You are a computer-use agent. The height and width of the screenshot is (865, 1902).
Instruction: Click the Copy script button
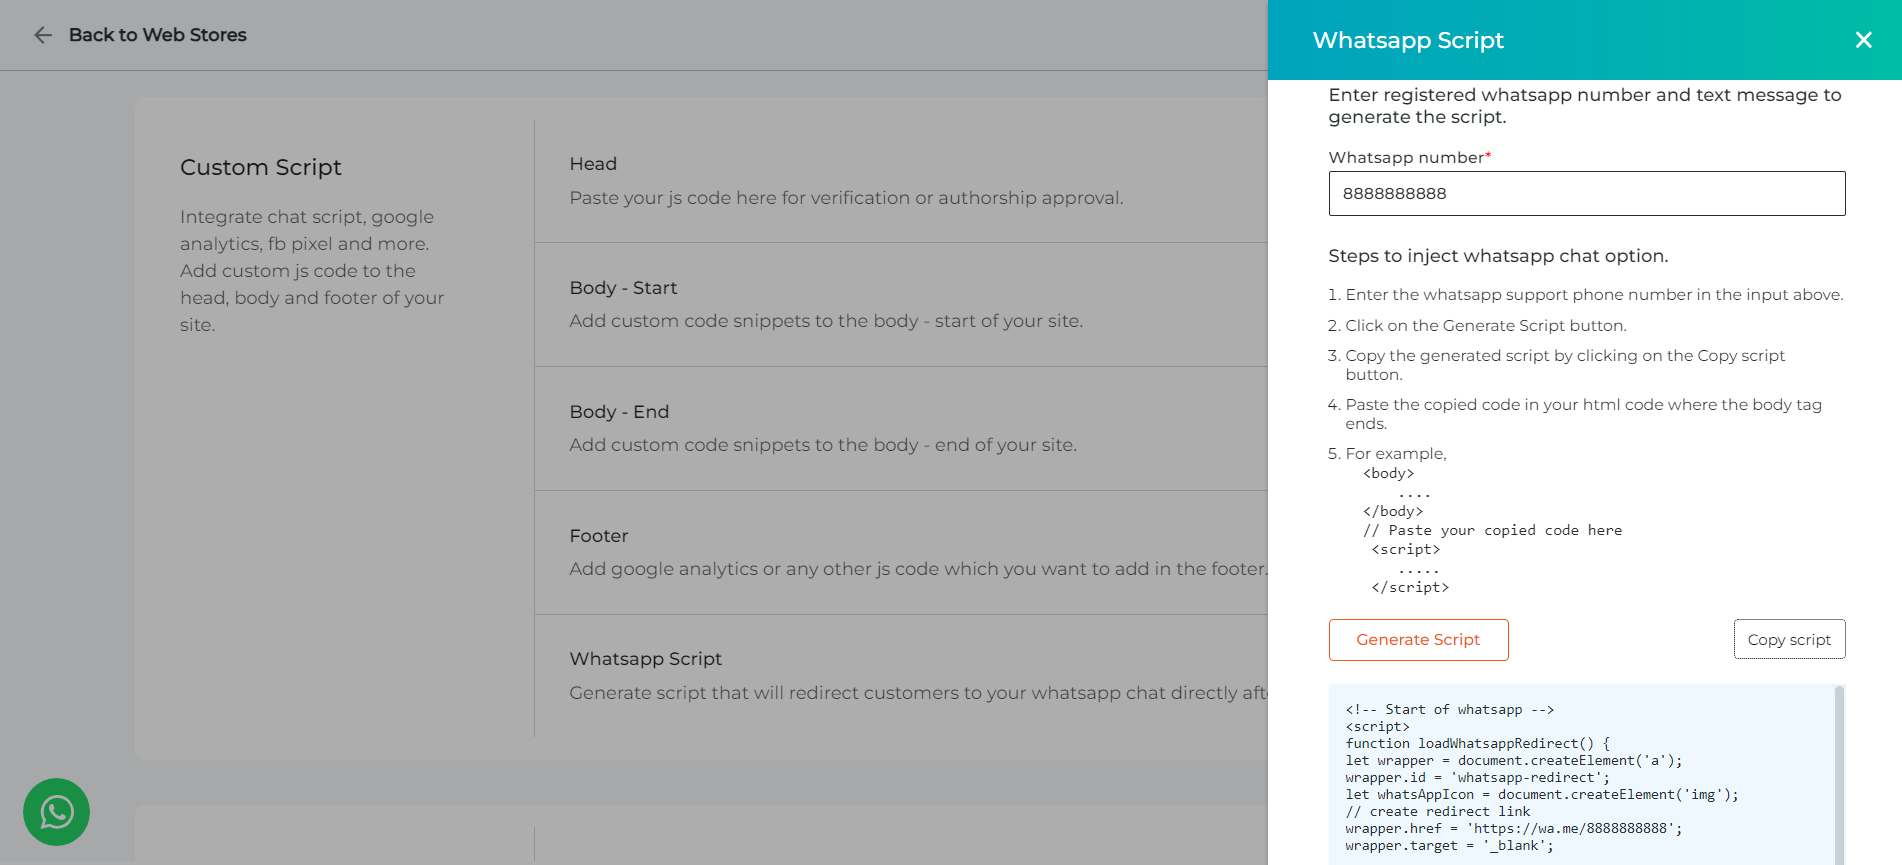click(x=1789, y=640)
